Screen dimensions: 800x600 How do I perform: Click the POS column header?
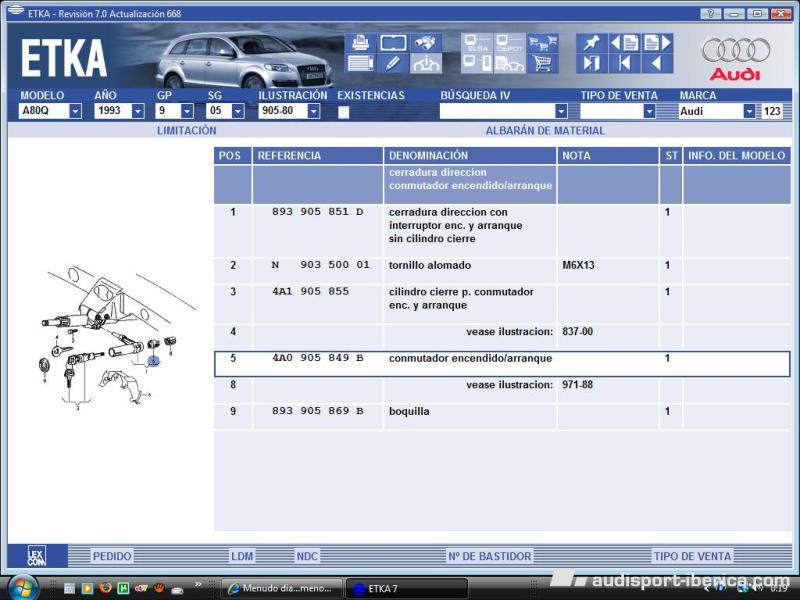click(233, 156)
